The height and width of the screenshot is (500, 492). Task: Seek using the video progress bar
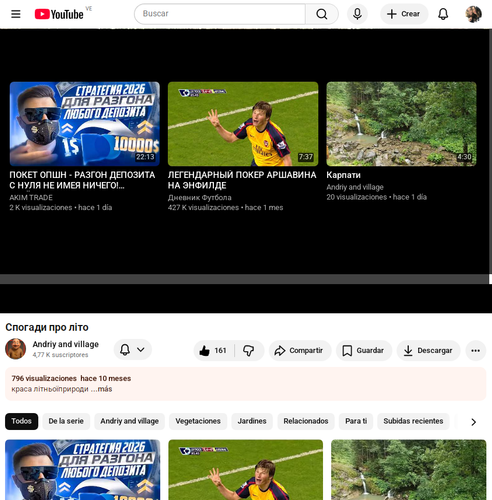[244, 279]
